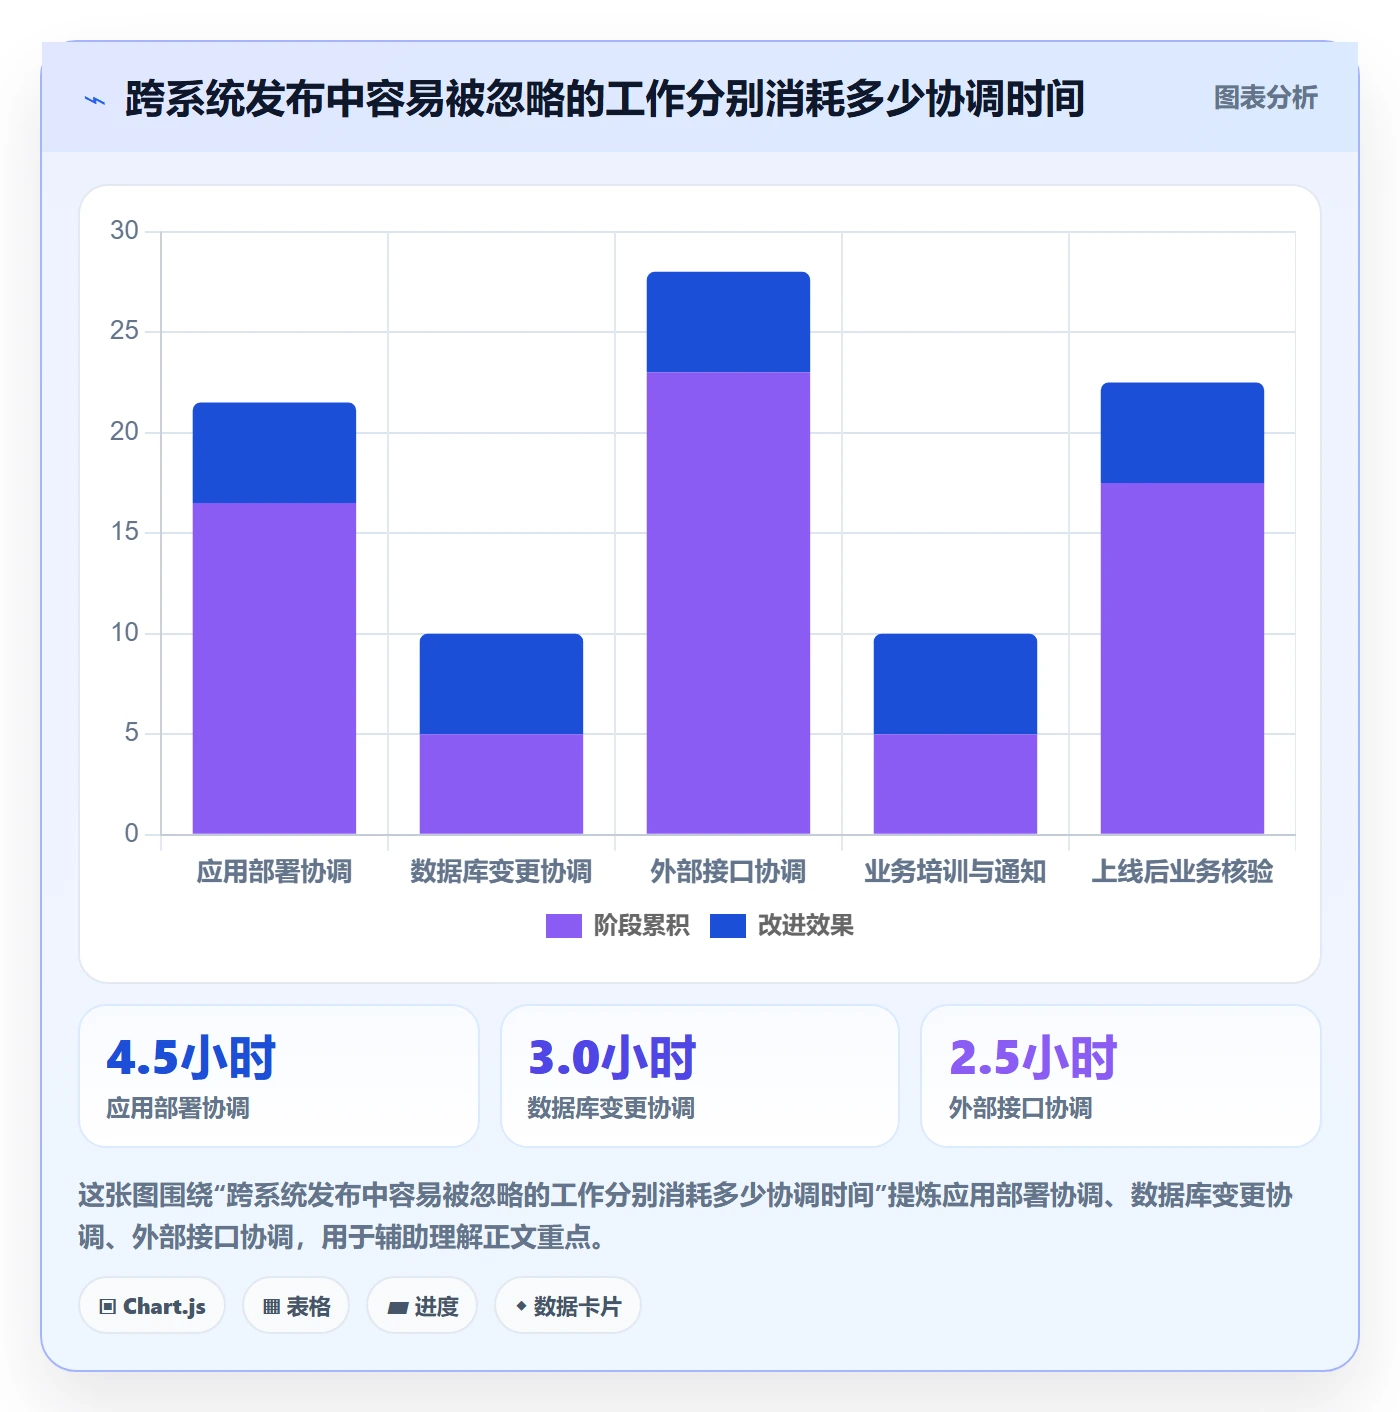Click the blue bar segment for 业务培训与通知
The width and height of the screenshot is (1400, 1412).
tap(955, 684)
